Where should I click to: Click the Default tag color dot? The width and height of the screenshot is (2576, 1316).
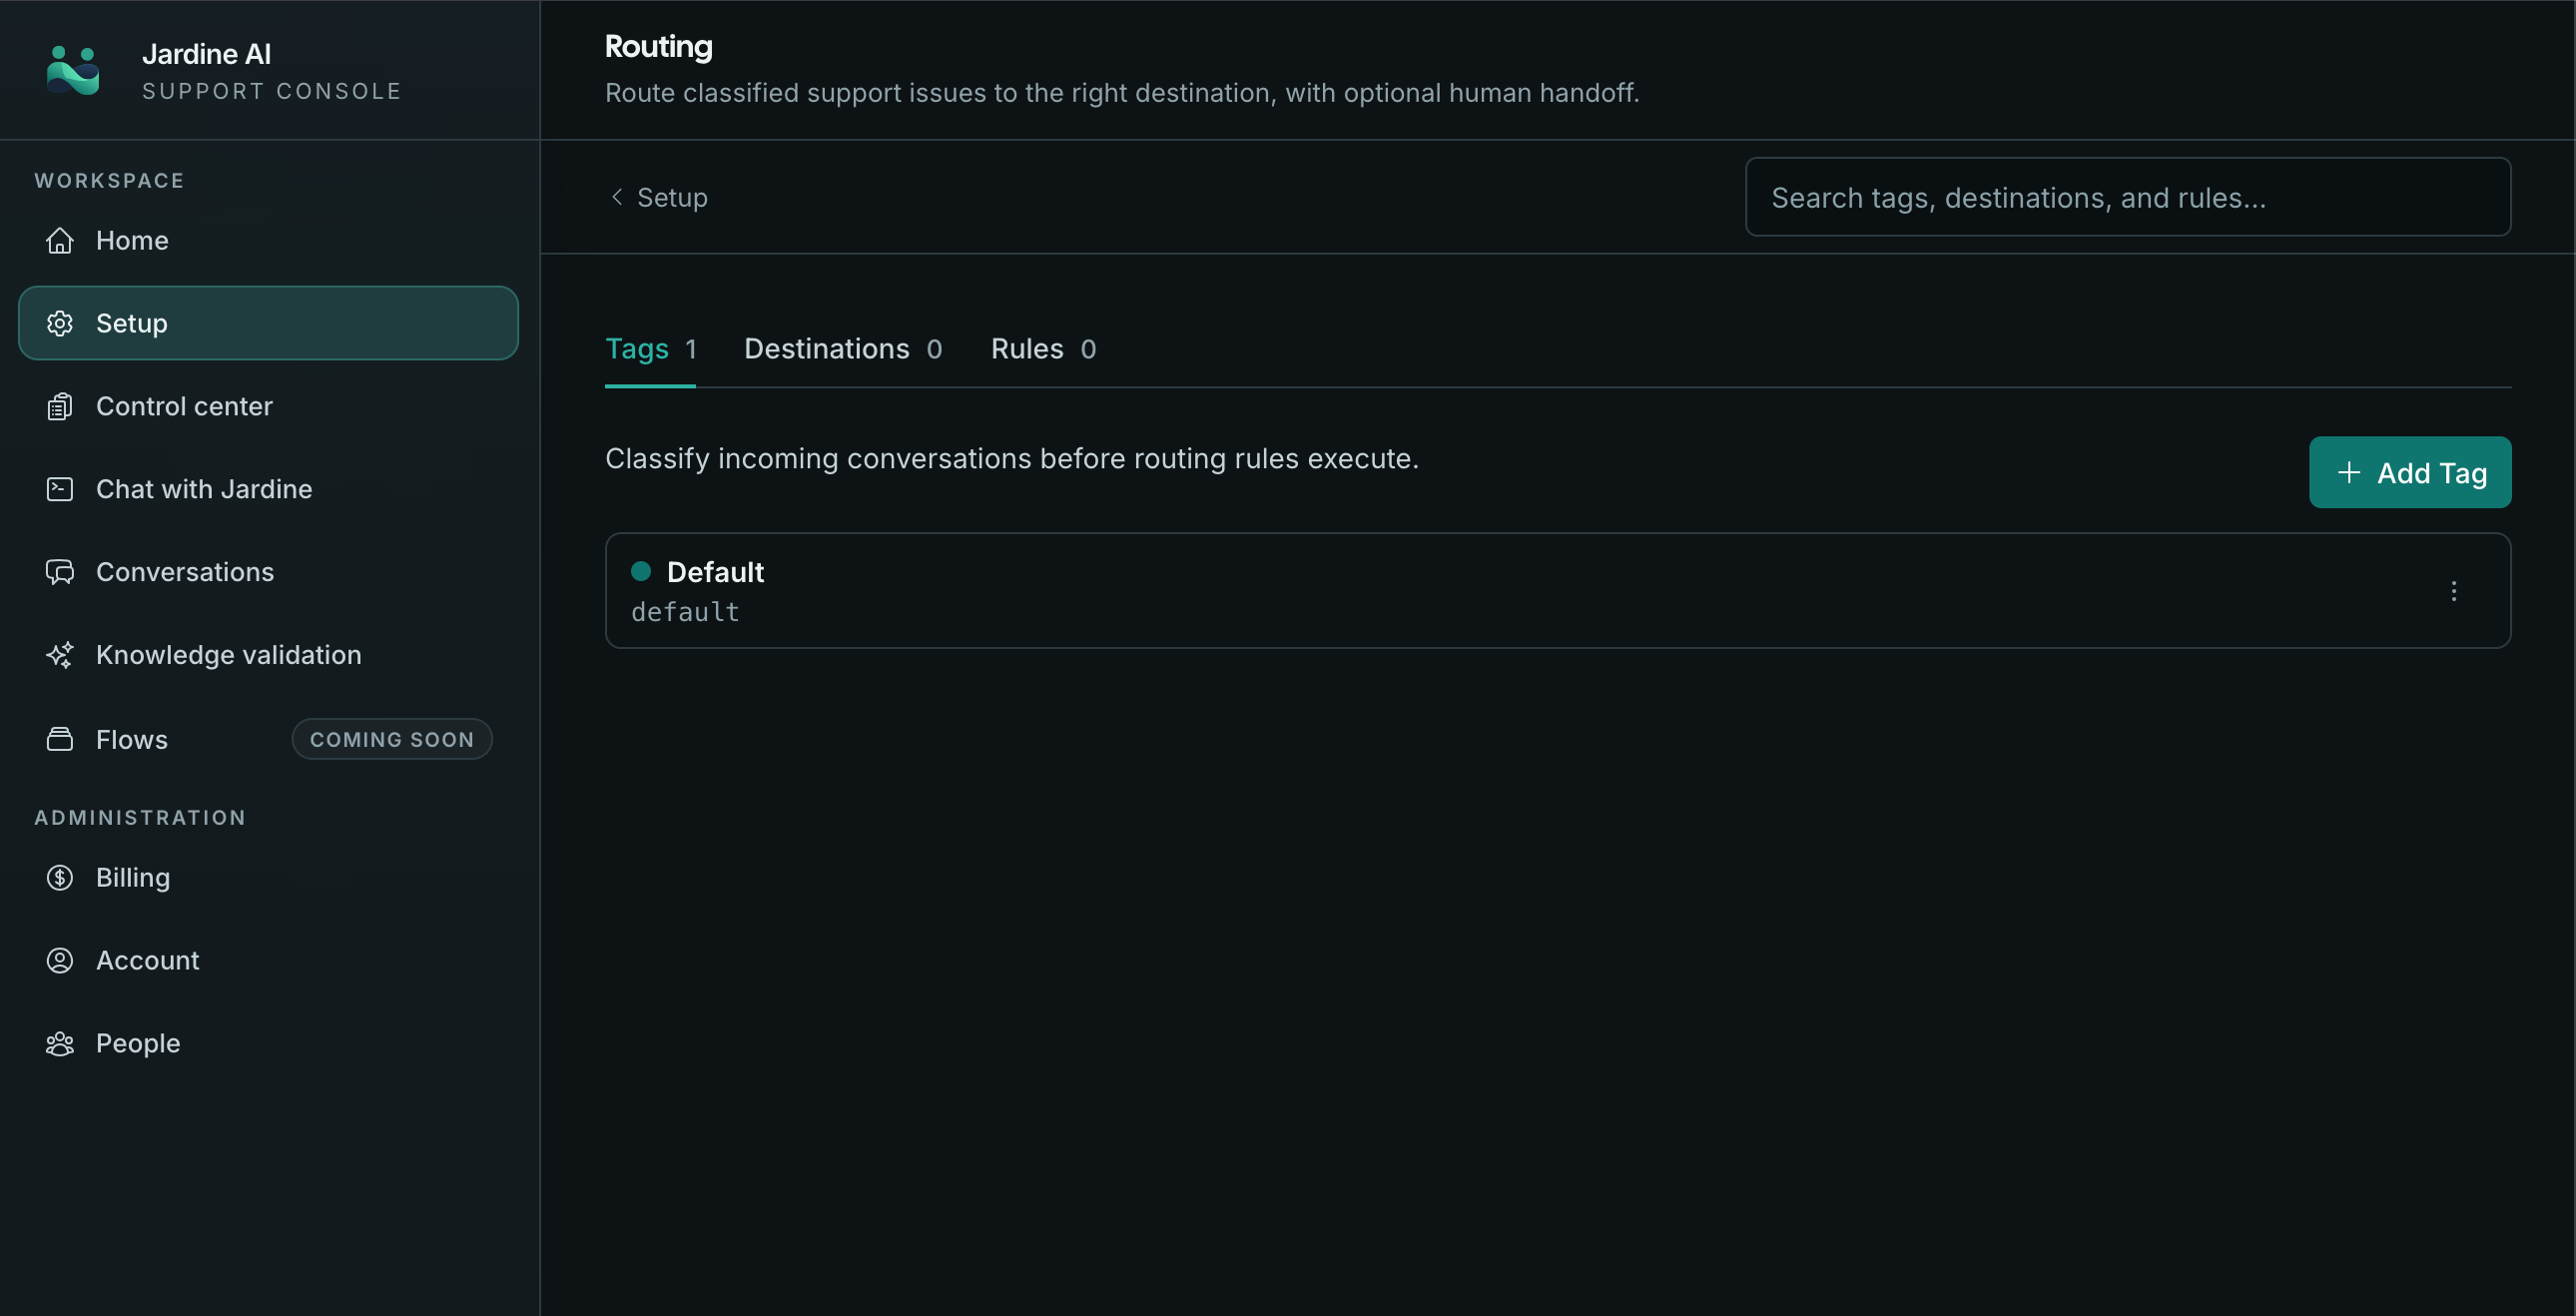pos(641,571)
